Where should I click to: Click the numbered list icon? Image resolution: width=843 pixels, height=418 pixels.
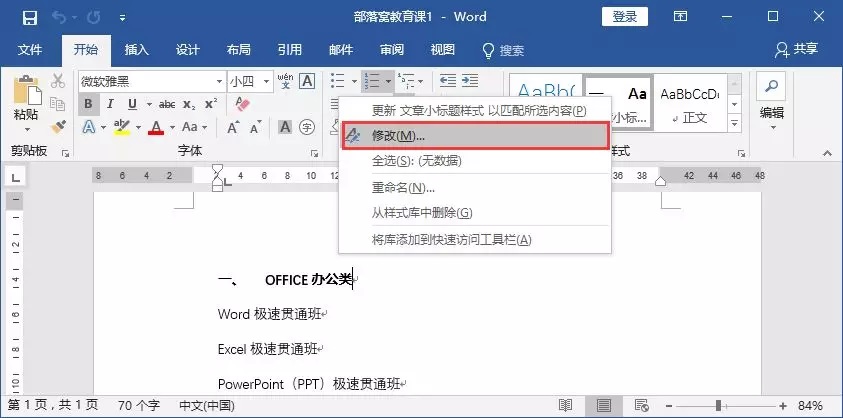(x=372, y=81)
